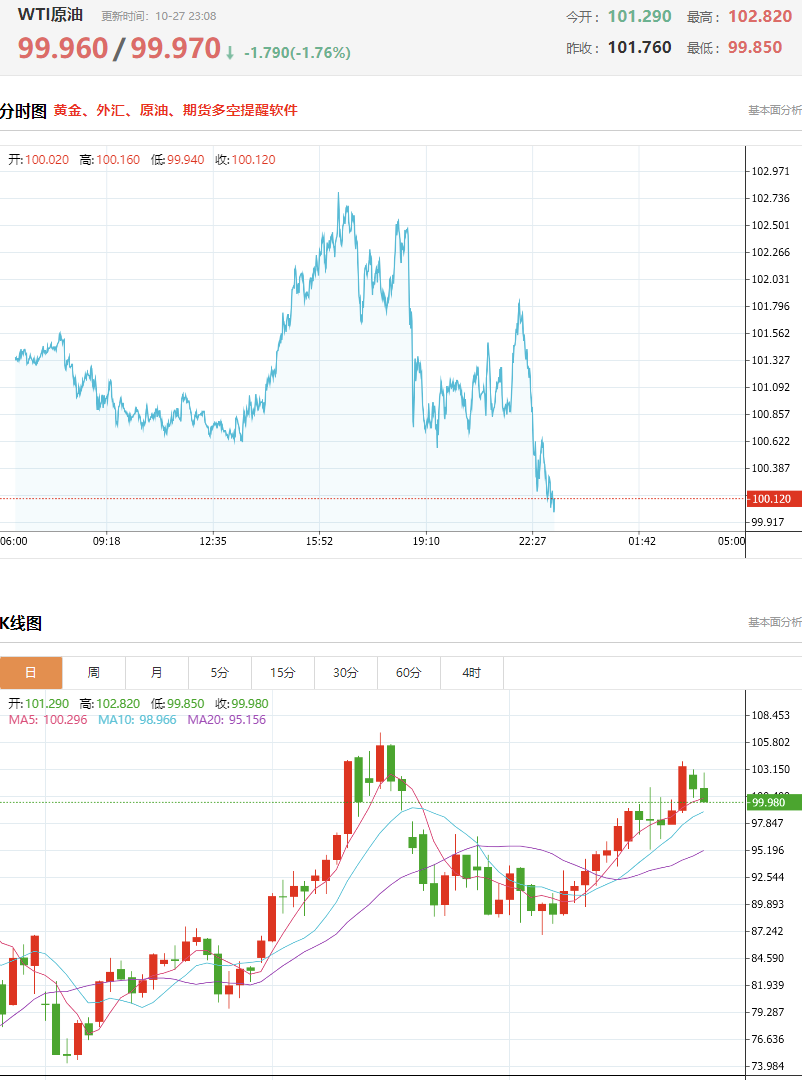Click the WTI原油 title
Screen dimensions: 802x1080
point(50,14)
